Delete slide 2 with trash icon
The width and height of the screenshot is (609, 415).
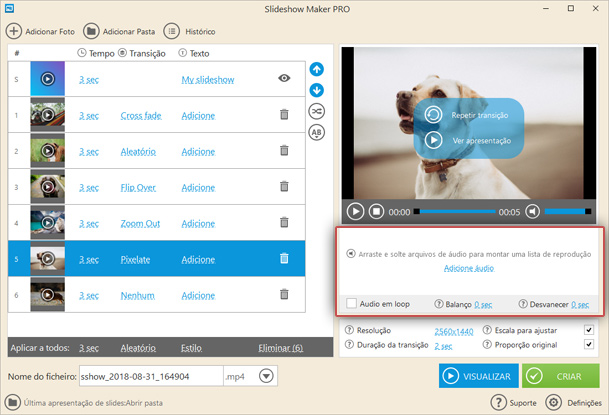(284, 151)
